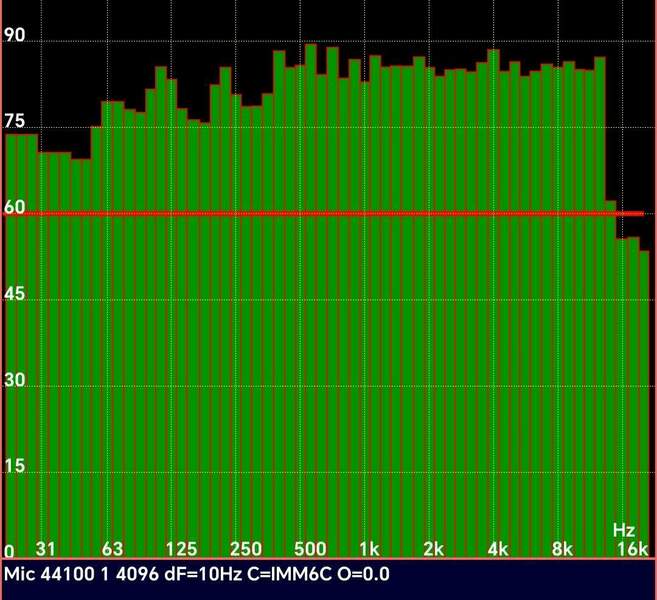The height and width of the screenshot is (600, 657).
Task: Click the red 60 dB threshold line
Action: [323, 214]
